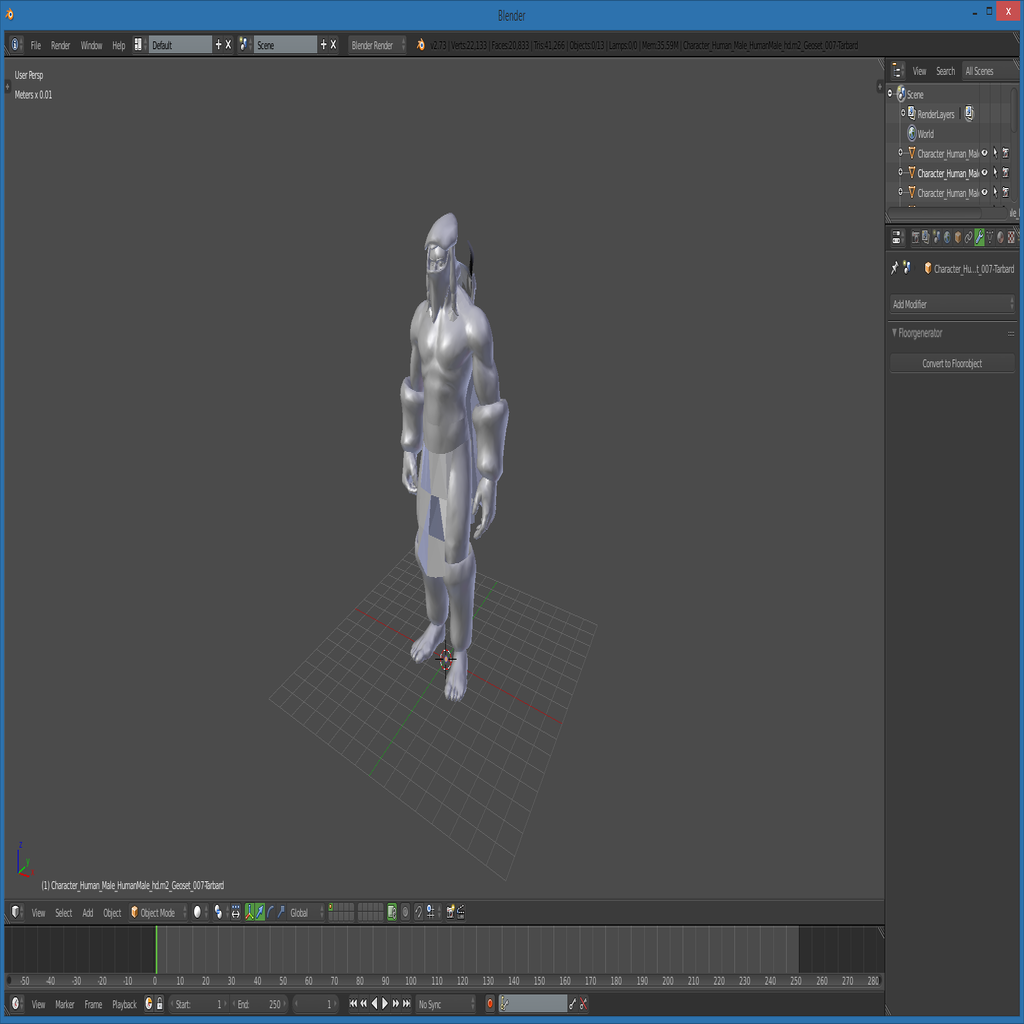Toggle manipulate center points only button
The image size is (1024, 1024).
236,912
